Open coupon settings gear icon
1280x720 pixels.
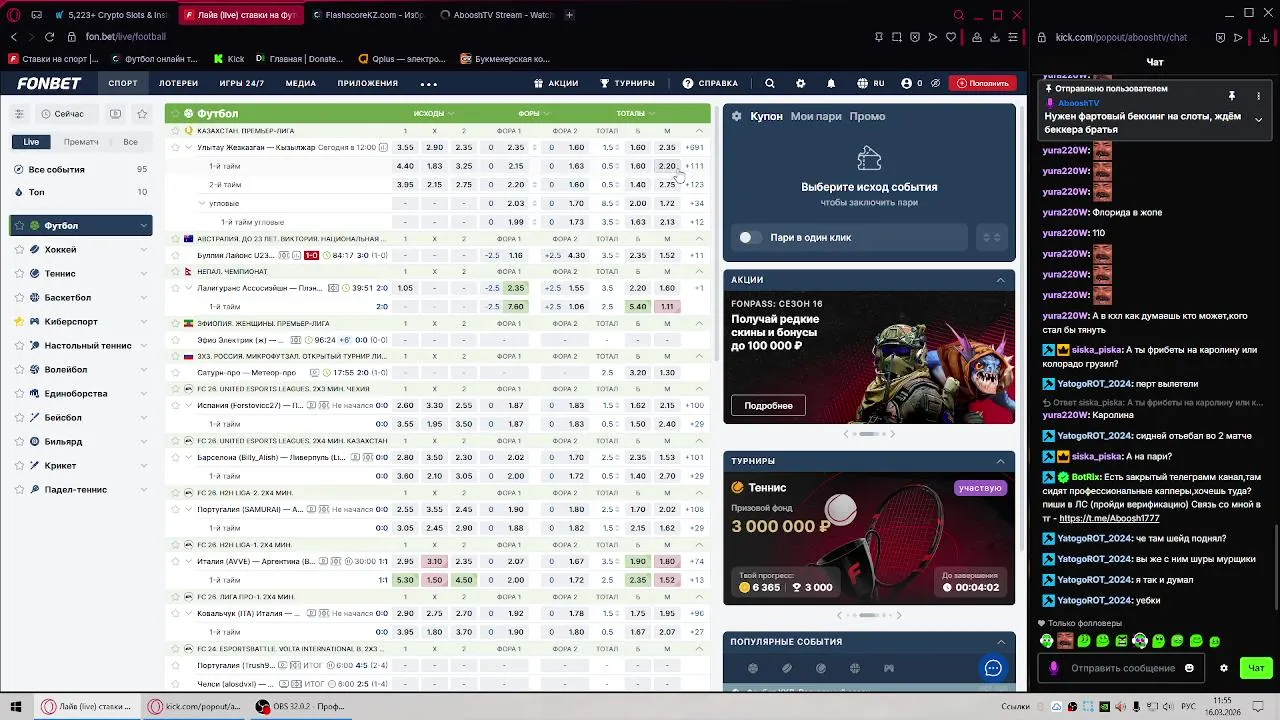coord(737,116)
